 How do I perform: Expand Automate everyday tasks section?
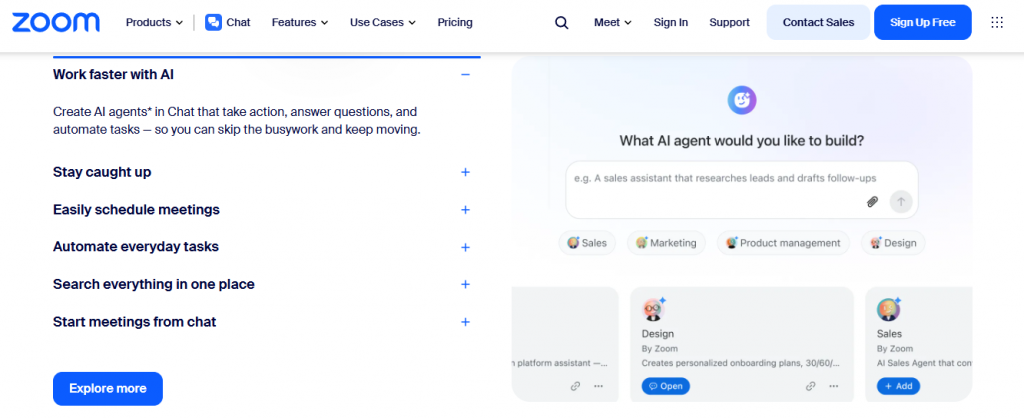465,247
